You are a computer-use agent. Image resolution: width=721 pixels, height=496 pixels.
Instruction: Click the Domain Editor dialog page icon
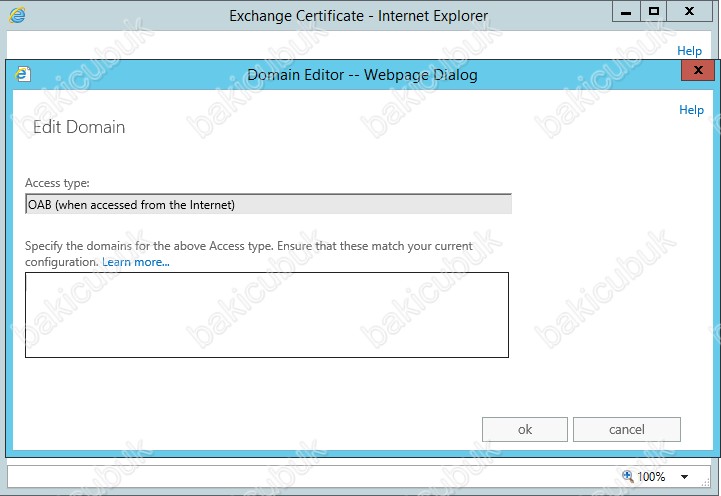point(23,74)
